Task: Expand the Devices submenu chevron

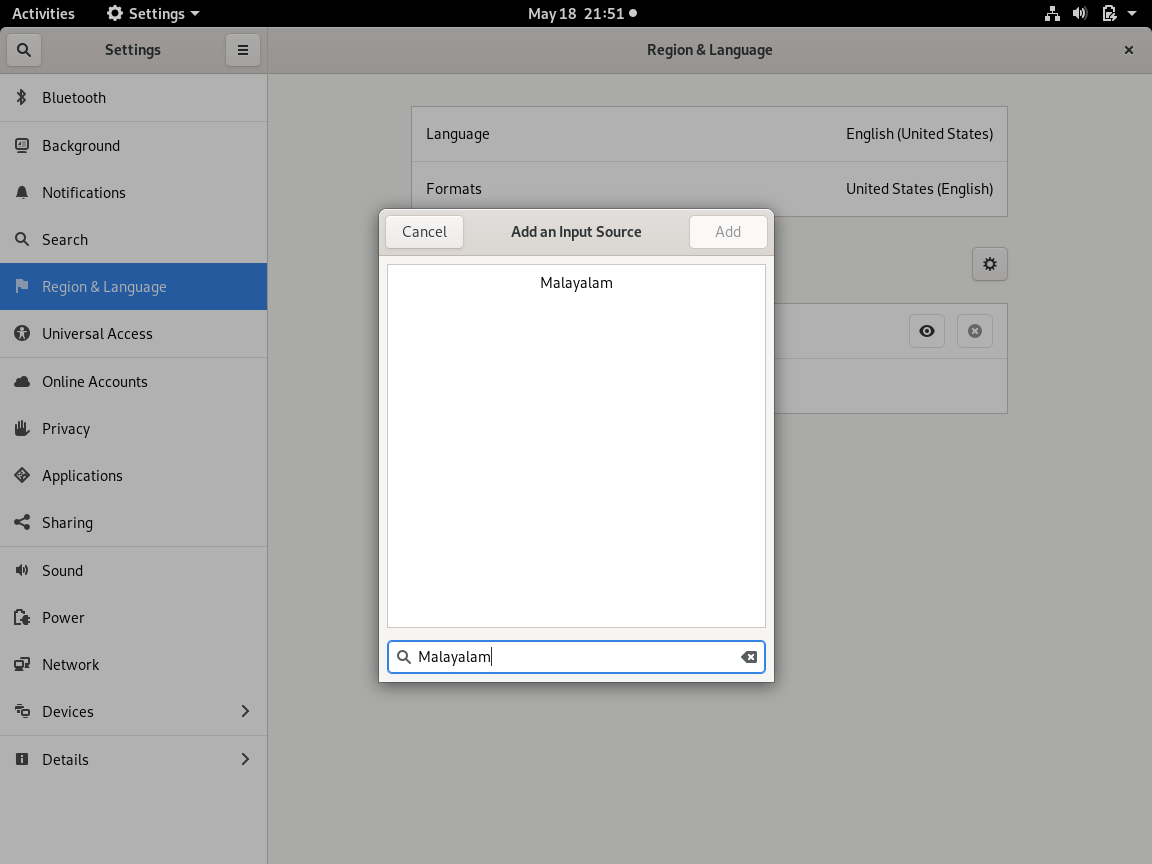Action: (x=245, y=711)
